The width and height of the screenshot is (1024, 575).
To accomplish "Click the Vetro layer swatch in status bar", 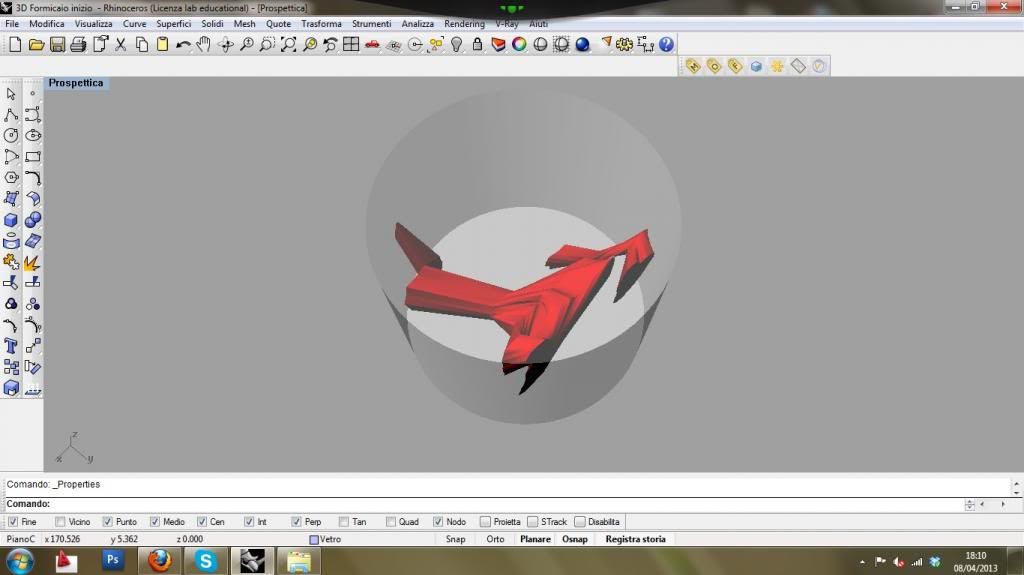I will click(x=314, y=540).
